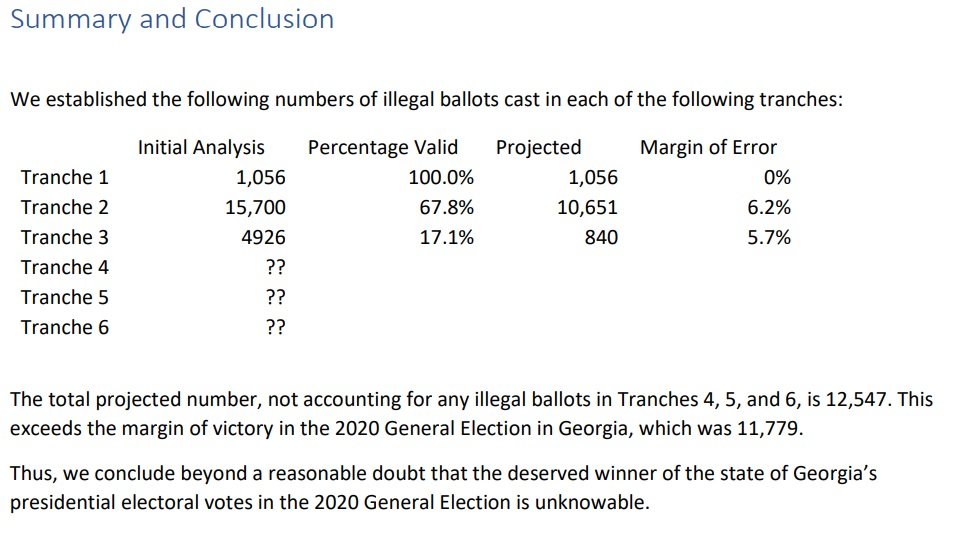972x546 pixels.
Task: Click the "Initial Analysis" column header
Action: [201, 148]
